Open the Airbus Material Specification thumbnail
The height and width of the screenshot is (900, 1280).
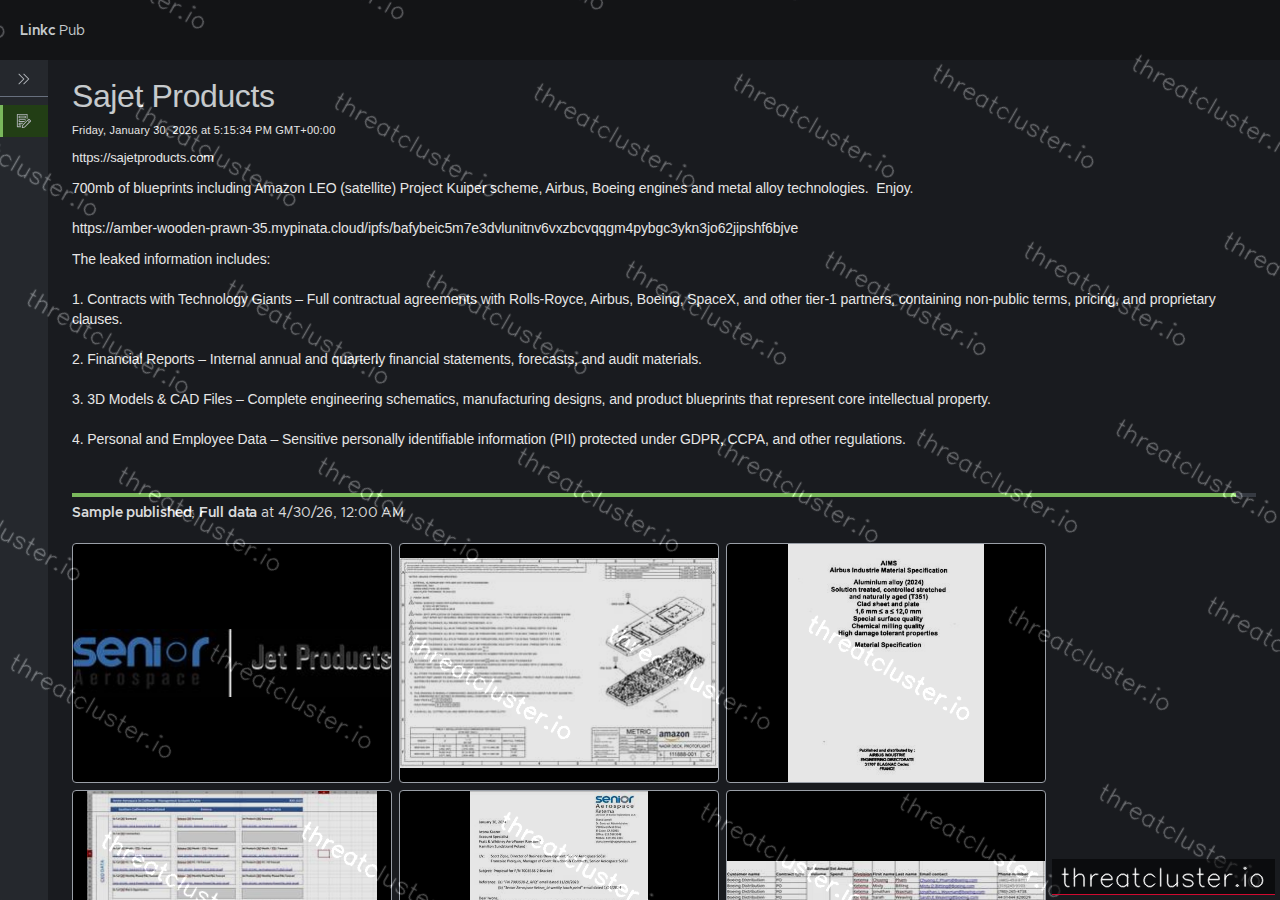point(886,663)
